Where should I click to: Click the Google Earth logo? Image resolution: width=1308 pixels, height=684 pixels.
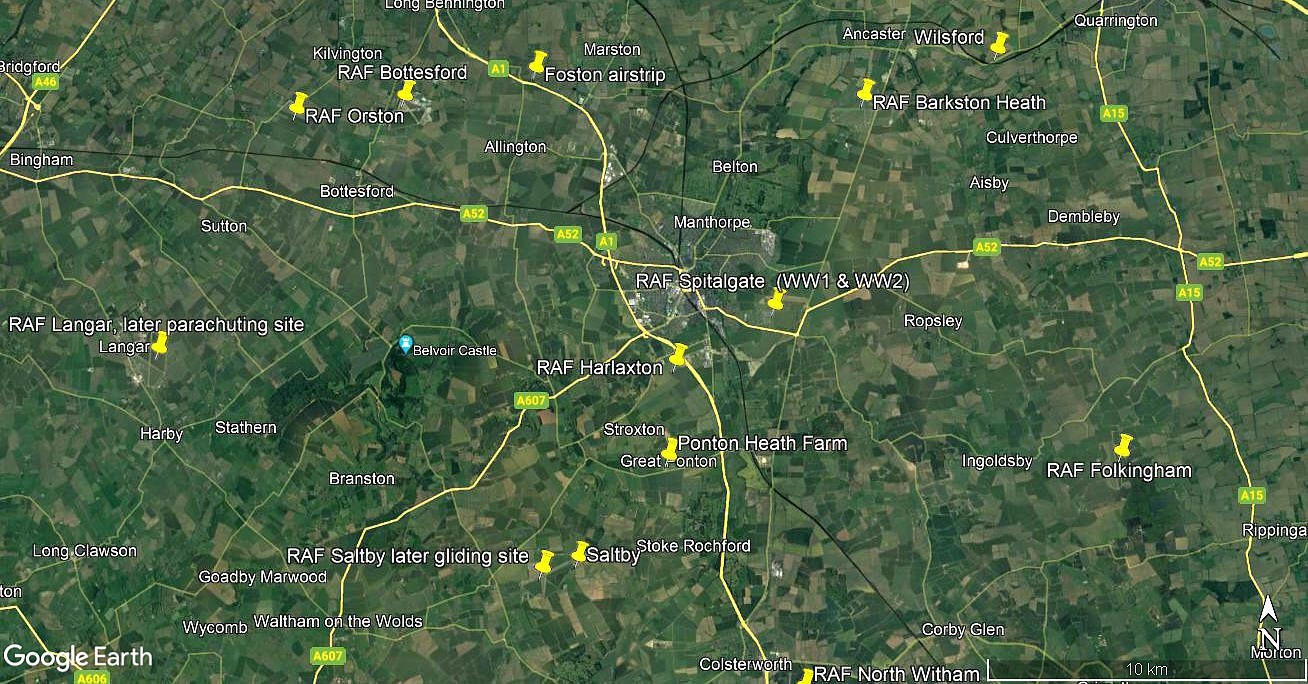coord(78,657)
